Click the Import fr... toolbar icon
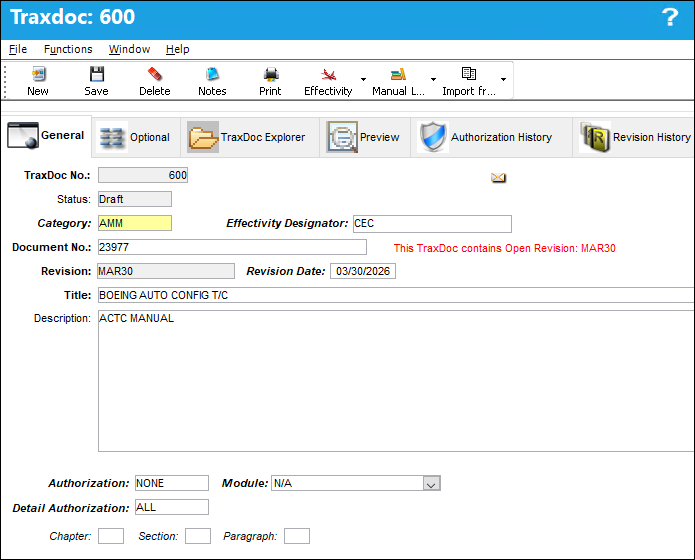The height and width of the screenshot is (560, 695). (x=469, y=74)
